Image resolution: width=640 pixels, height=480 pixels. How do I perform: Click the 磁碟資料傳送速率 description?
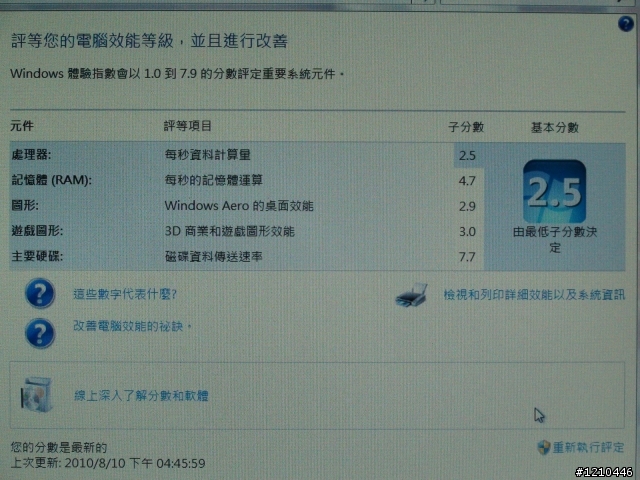[x=213, y=256]
